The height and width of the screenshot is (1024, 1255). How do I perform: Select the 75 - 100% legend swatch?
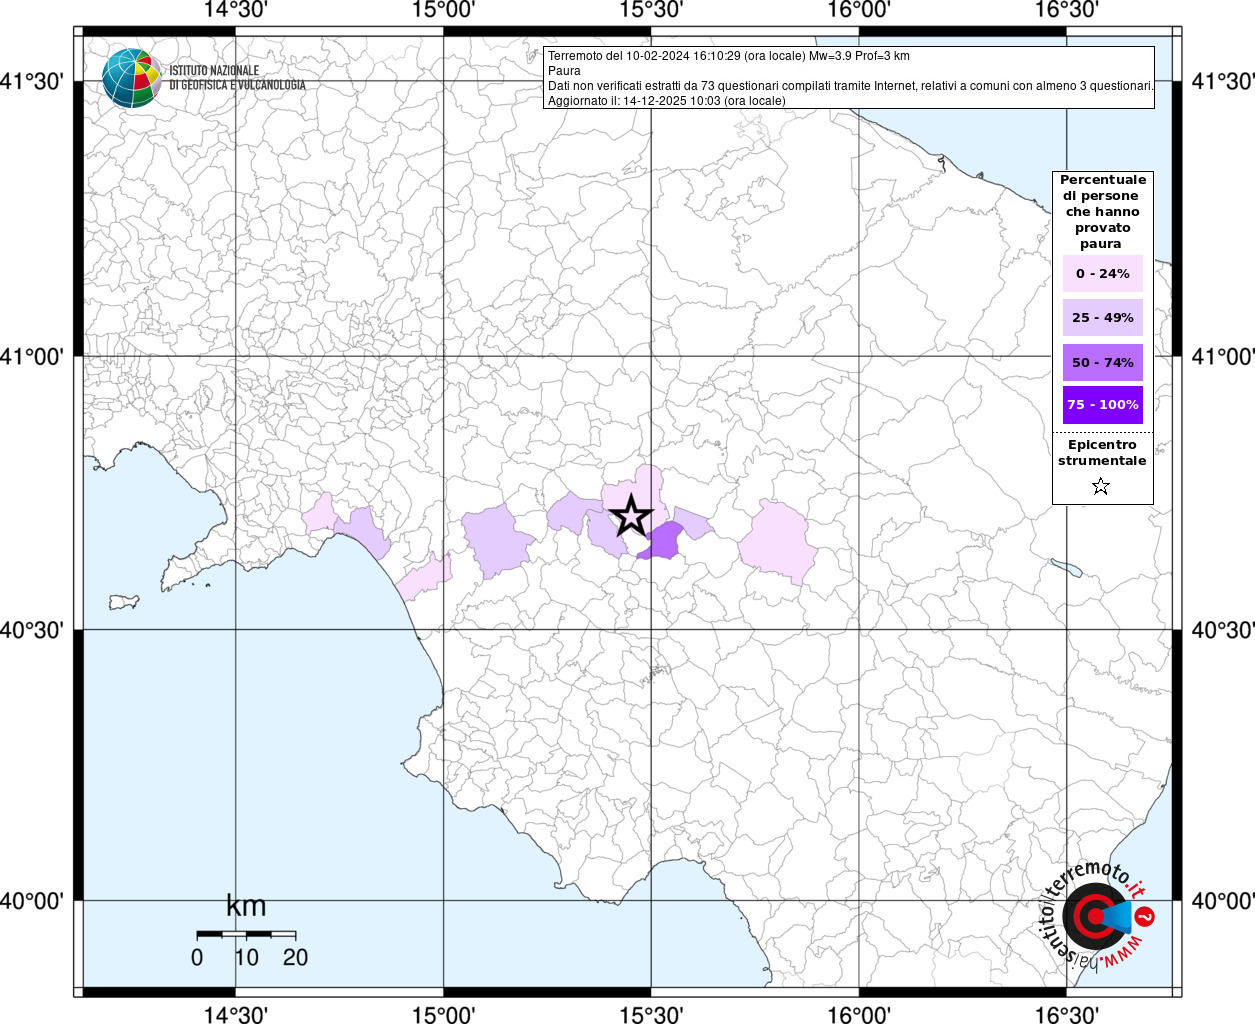click(x=1102, y=405)
